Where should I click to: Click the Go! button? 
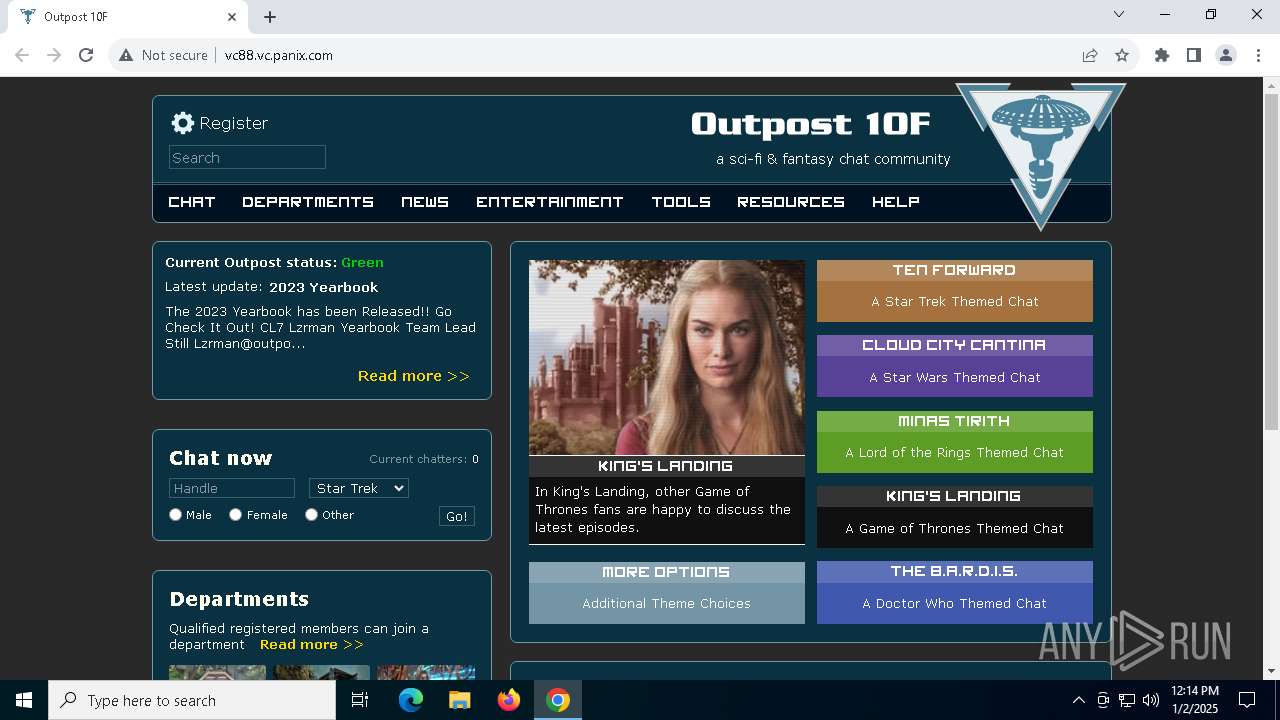(x=457, y=516)
